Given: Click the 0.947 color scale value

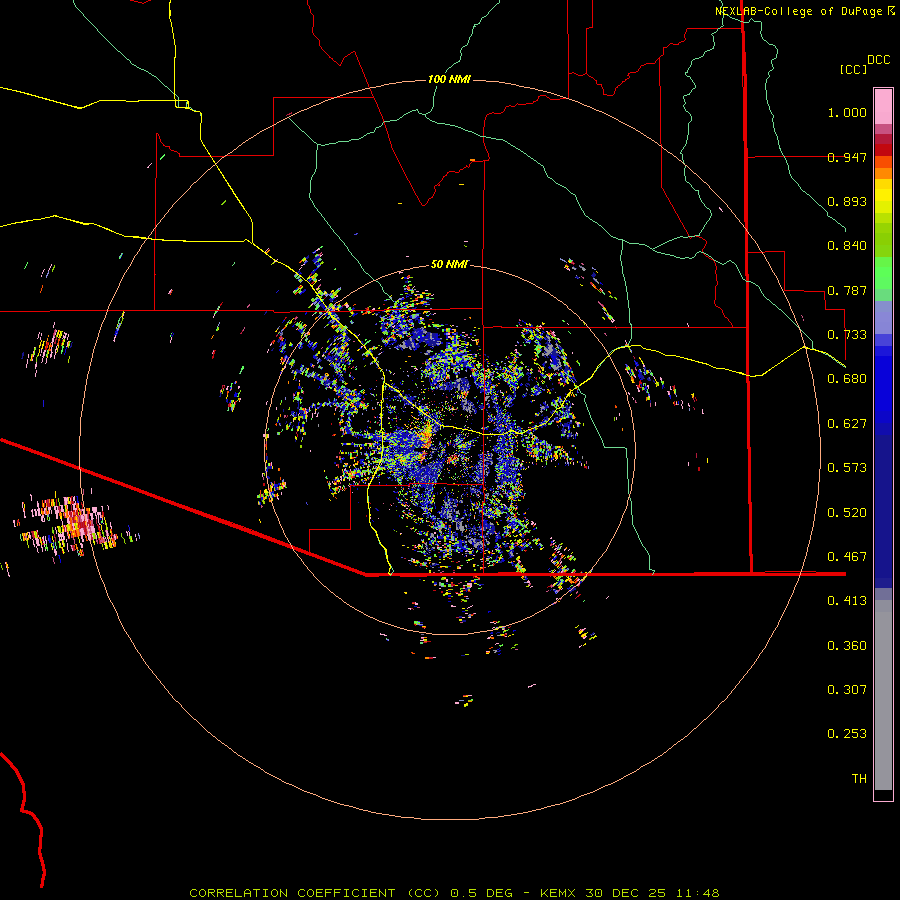Looking at the screenshot, I should click(x=847, y=157).
